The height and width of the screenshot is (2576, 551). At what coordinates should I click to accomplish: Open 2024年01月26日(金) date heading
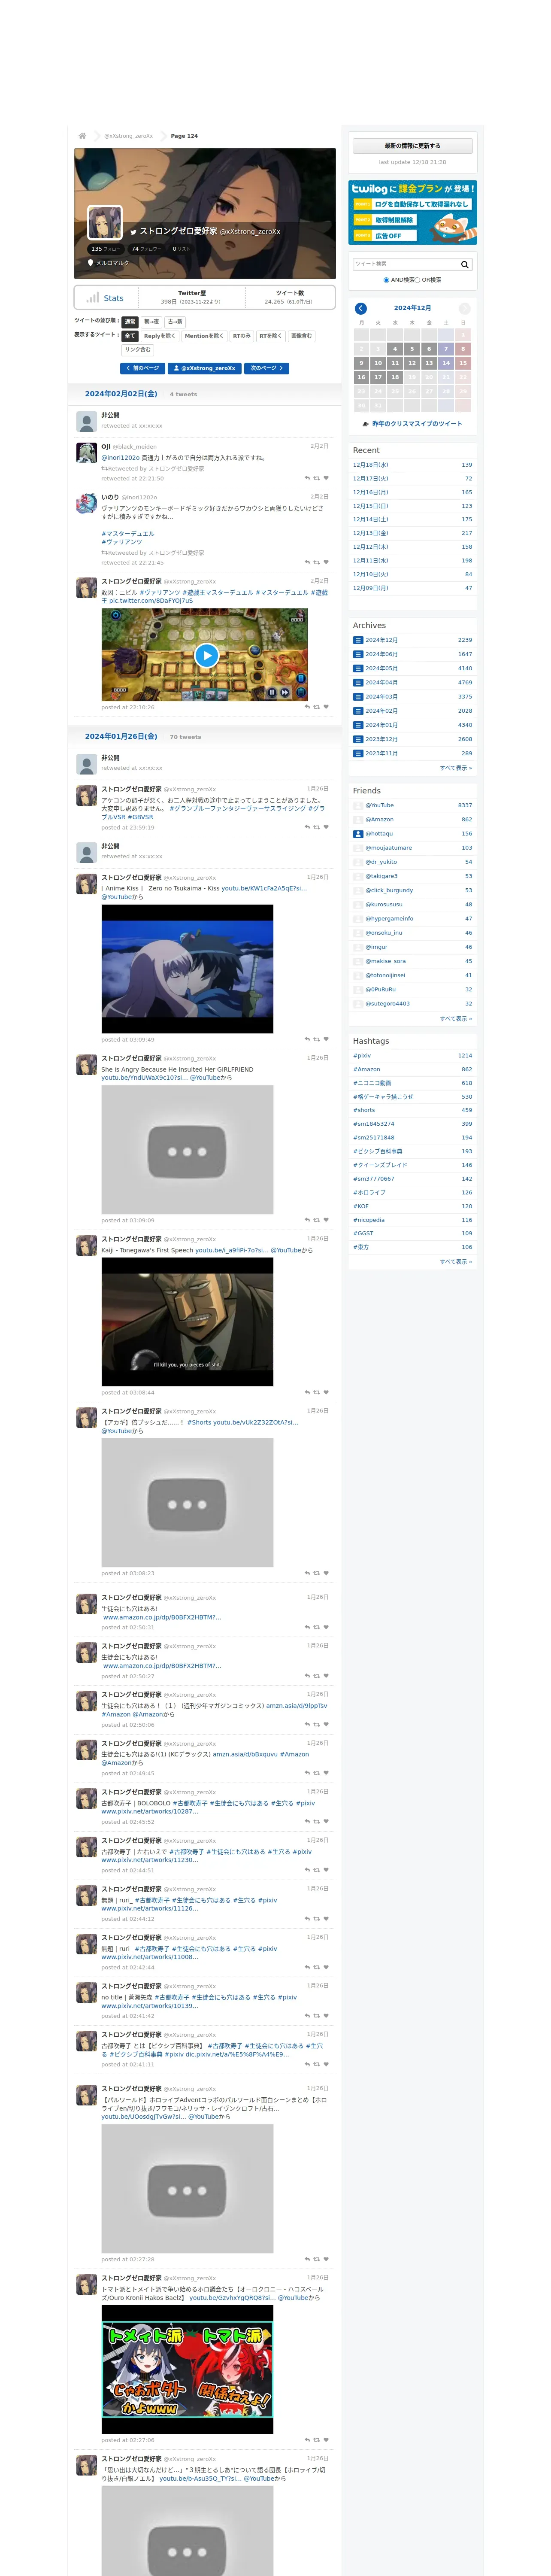point(121,736)
